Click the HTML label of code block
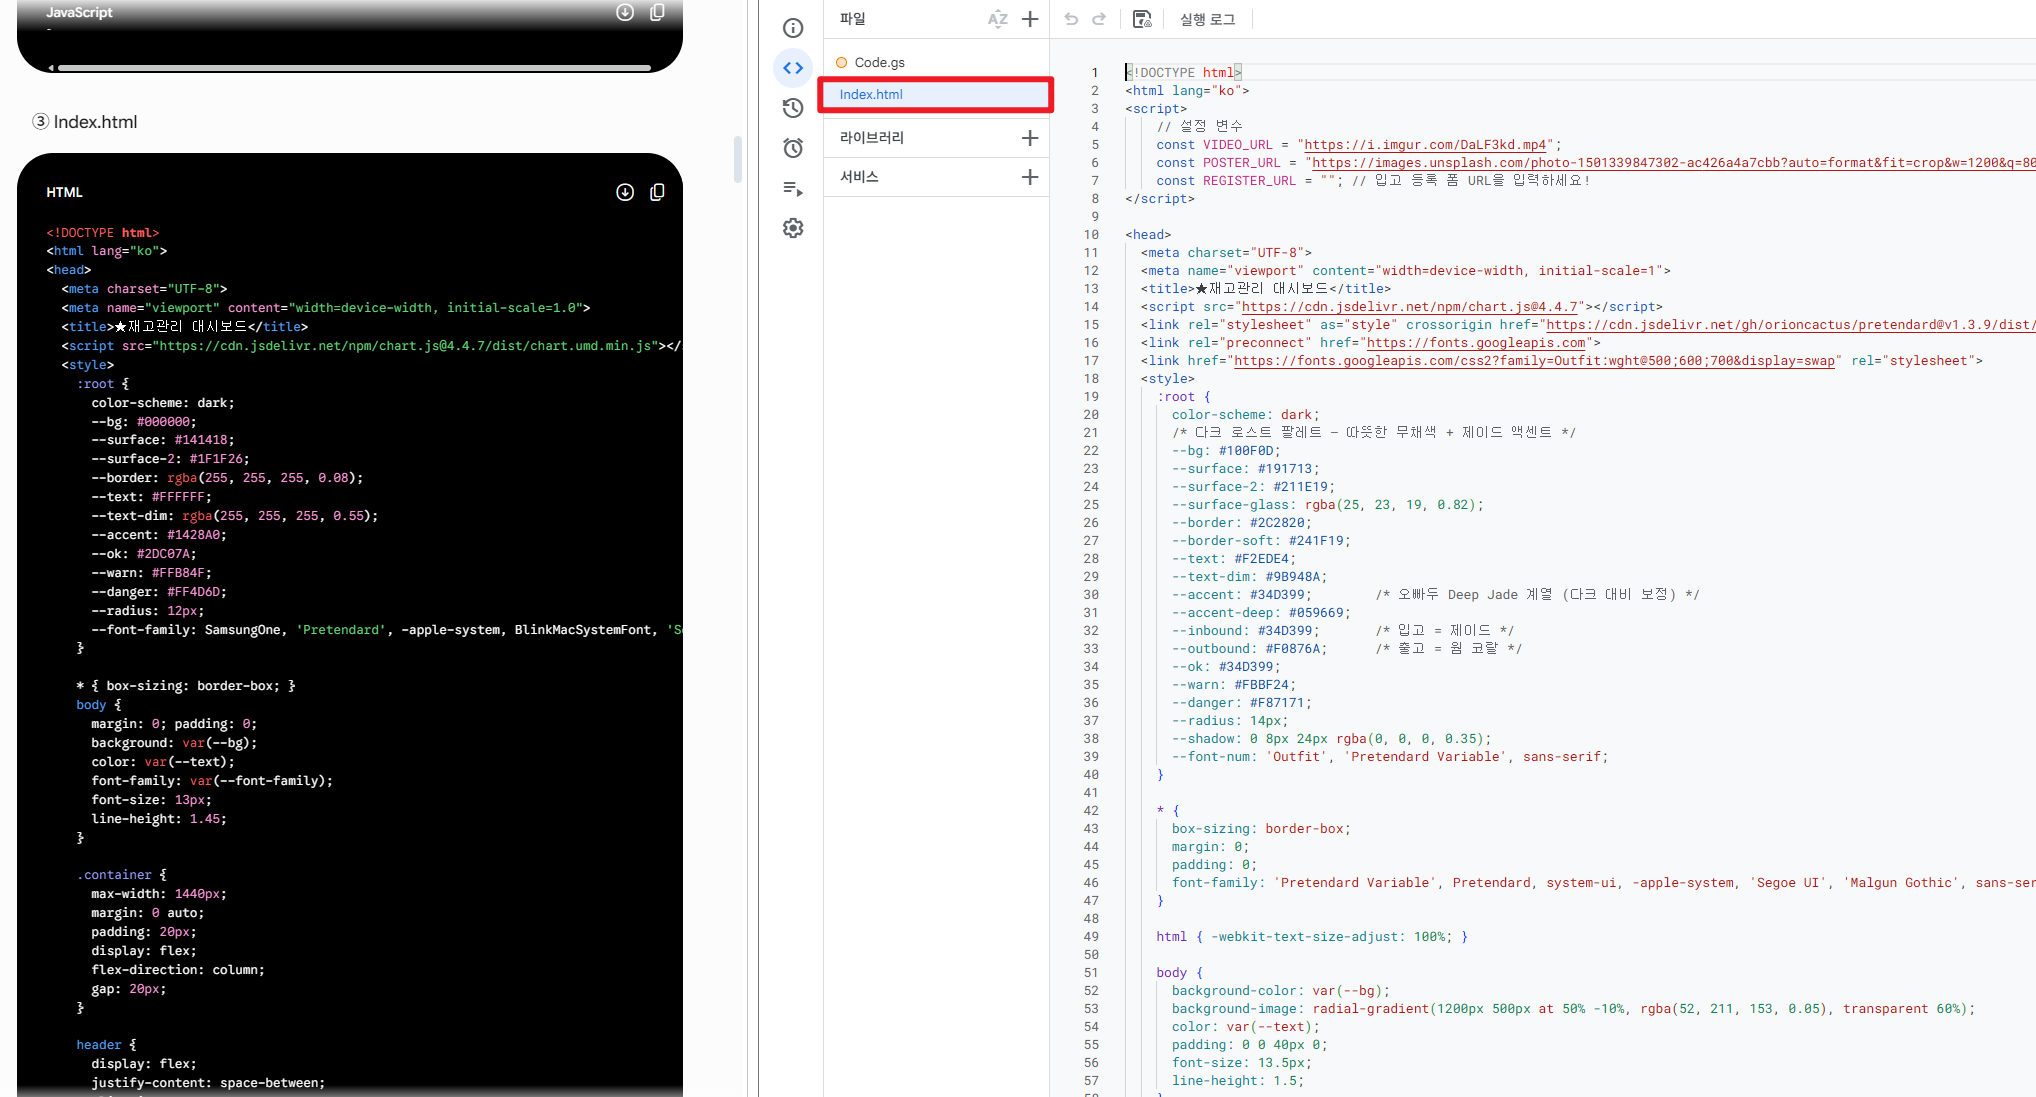 click(x=64, y=192)
